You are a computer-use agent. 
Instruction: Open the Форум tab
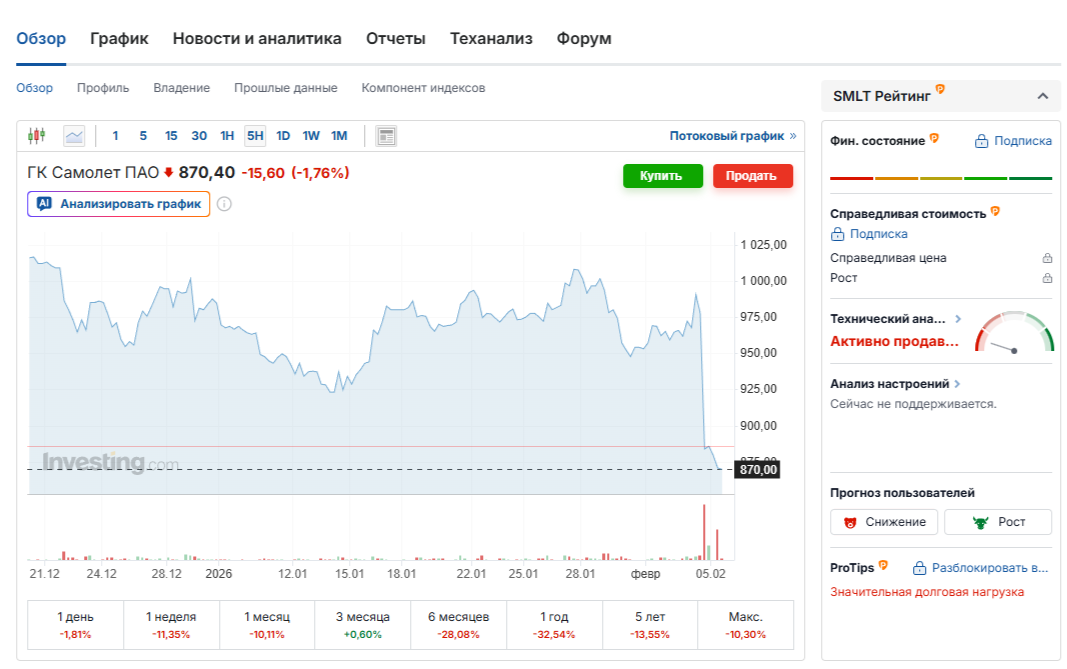point(584,39)
